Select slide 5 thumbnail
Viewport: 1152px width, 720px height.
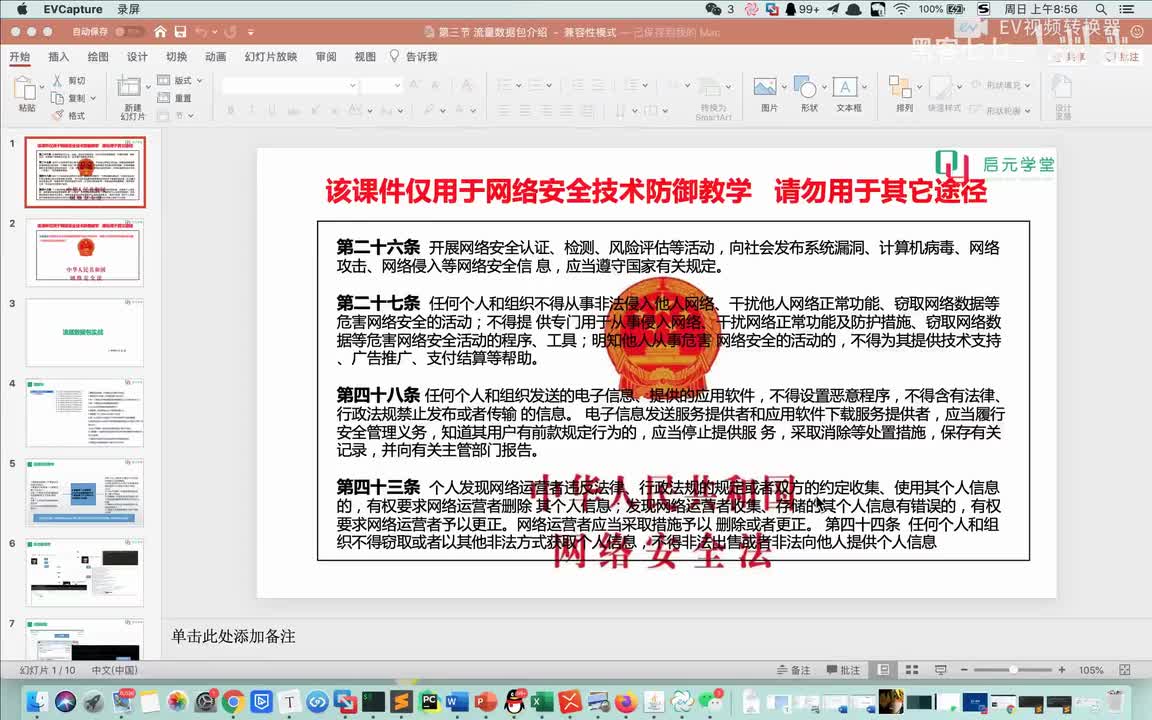click(x=85, y=492)
